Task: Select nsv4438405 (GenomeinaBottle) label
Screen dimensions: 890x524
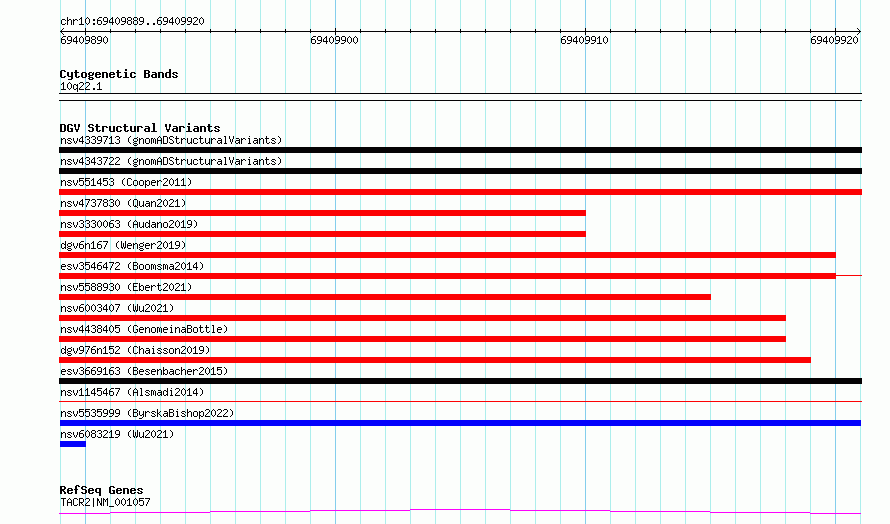Action: (144, 329)
